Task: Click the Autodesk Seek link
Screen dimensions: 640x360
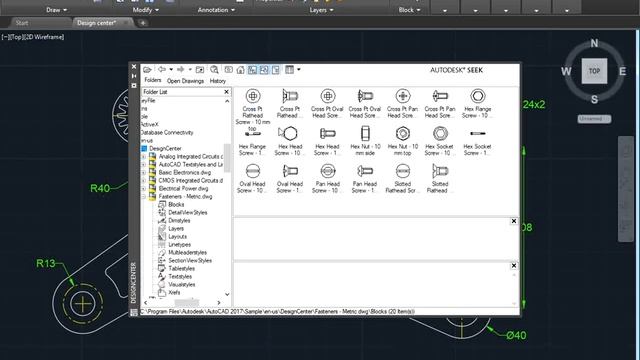Action: click(x=456, y=70)
